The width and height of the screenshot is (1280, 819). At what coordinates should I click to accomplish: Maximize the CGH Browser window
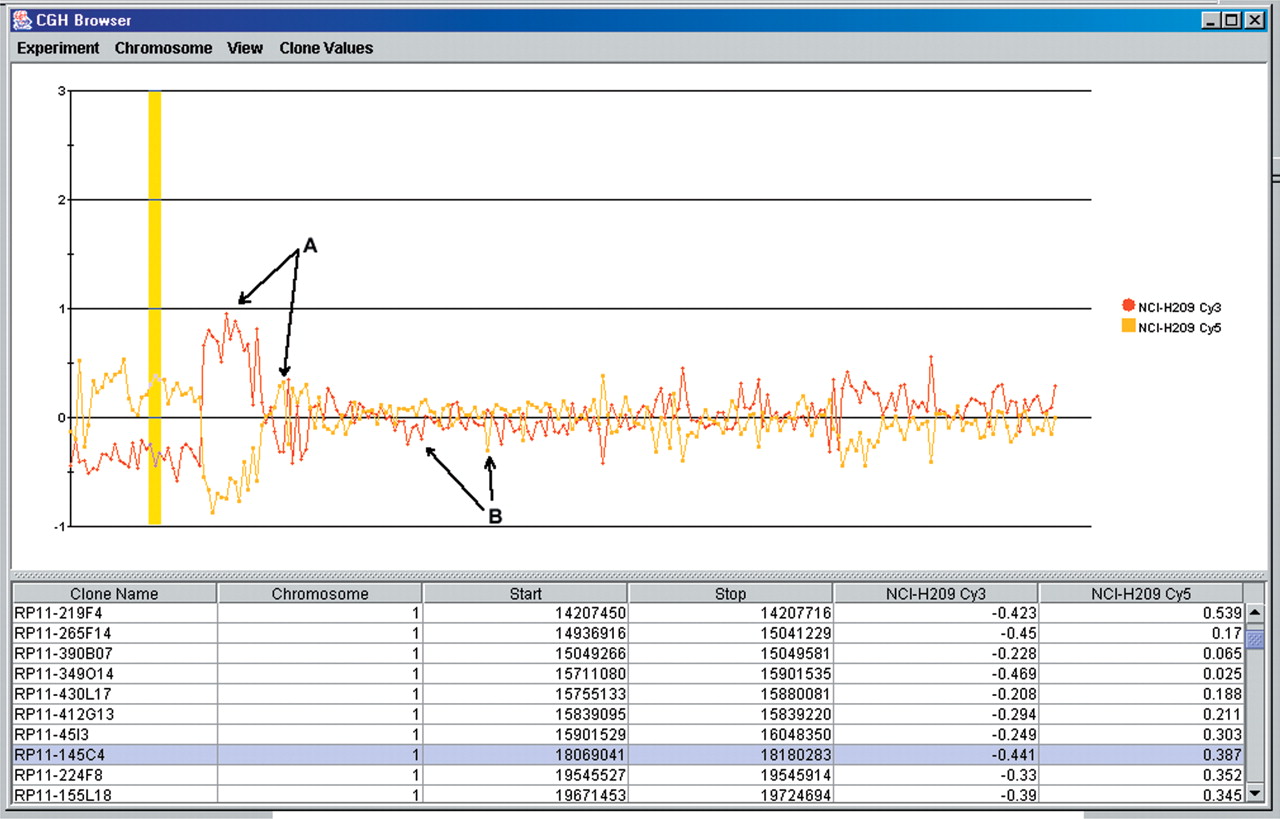point(1231,20)
